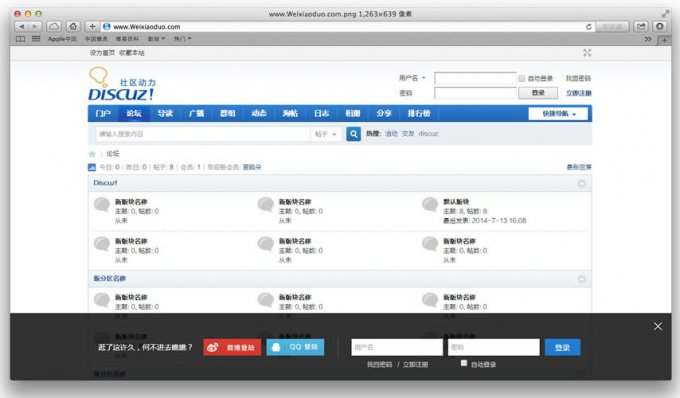
Task: Toggle auto-login checkbox in header login
Action: (522, 78)
